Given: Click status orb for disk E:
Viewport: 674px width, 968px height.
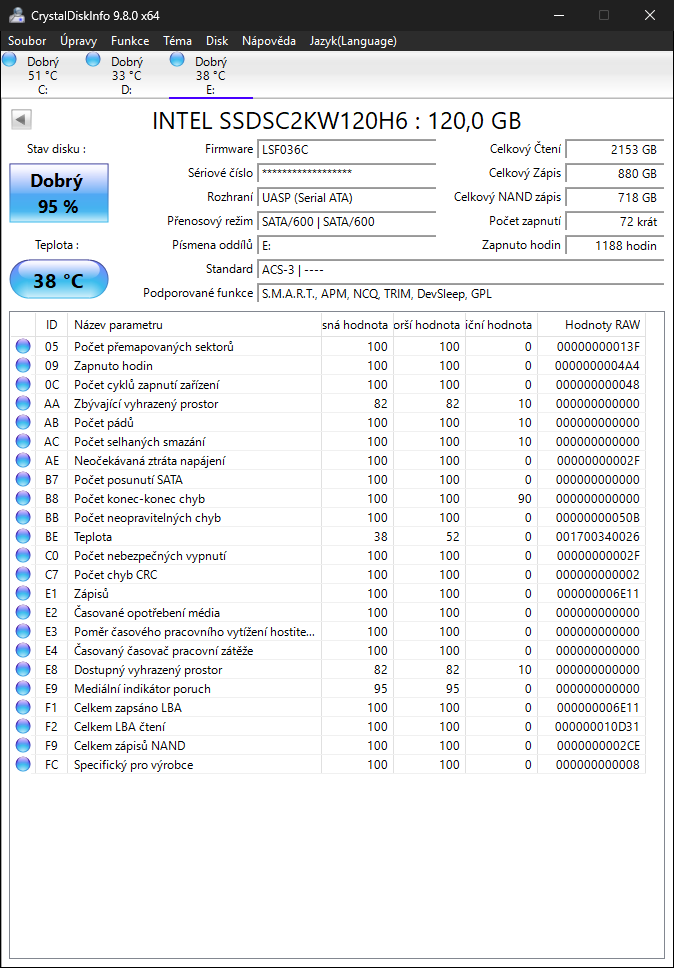Looking at the screenshot, I should click(x=177, y=60).
